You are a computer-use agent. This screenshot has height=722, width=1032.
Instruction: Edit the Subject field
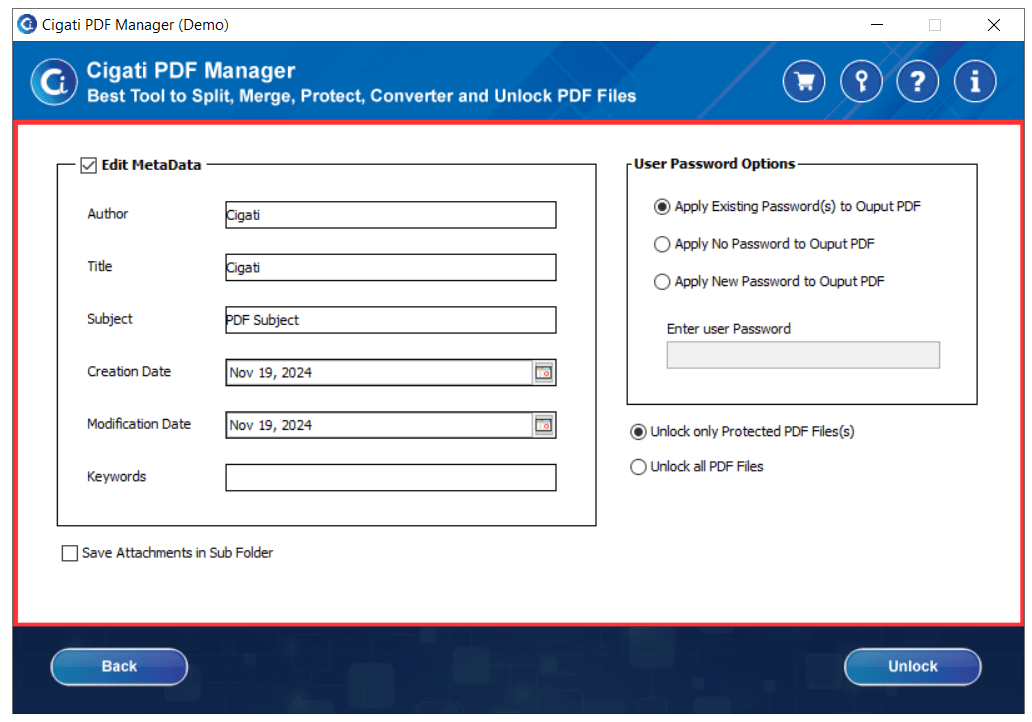(391, 321)
